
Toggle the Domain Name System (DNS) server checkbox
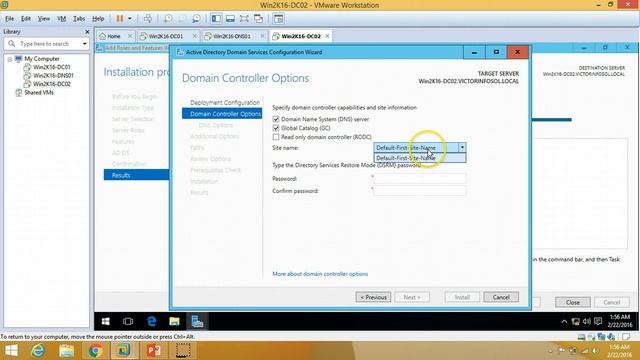coord(276,119)
